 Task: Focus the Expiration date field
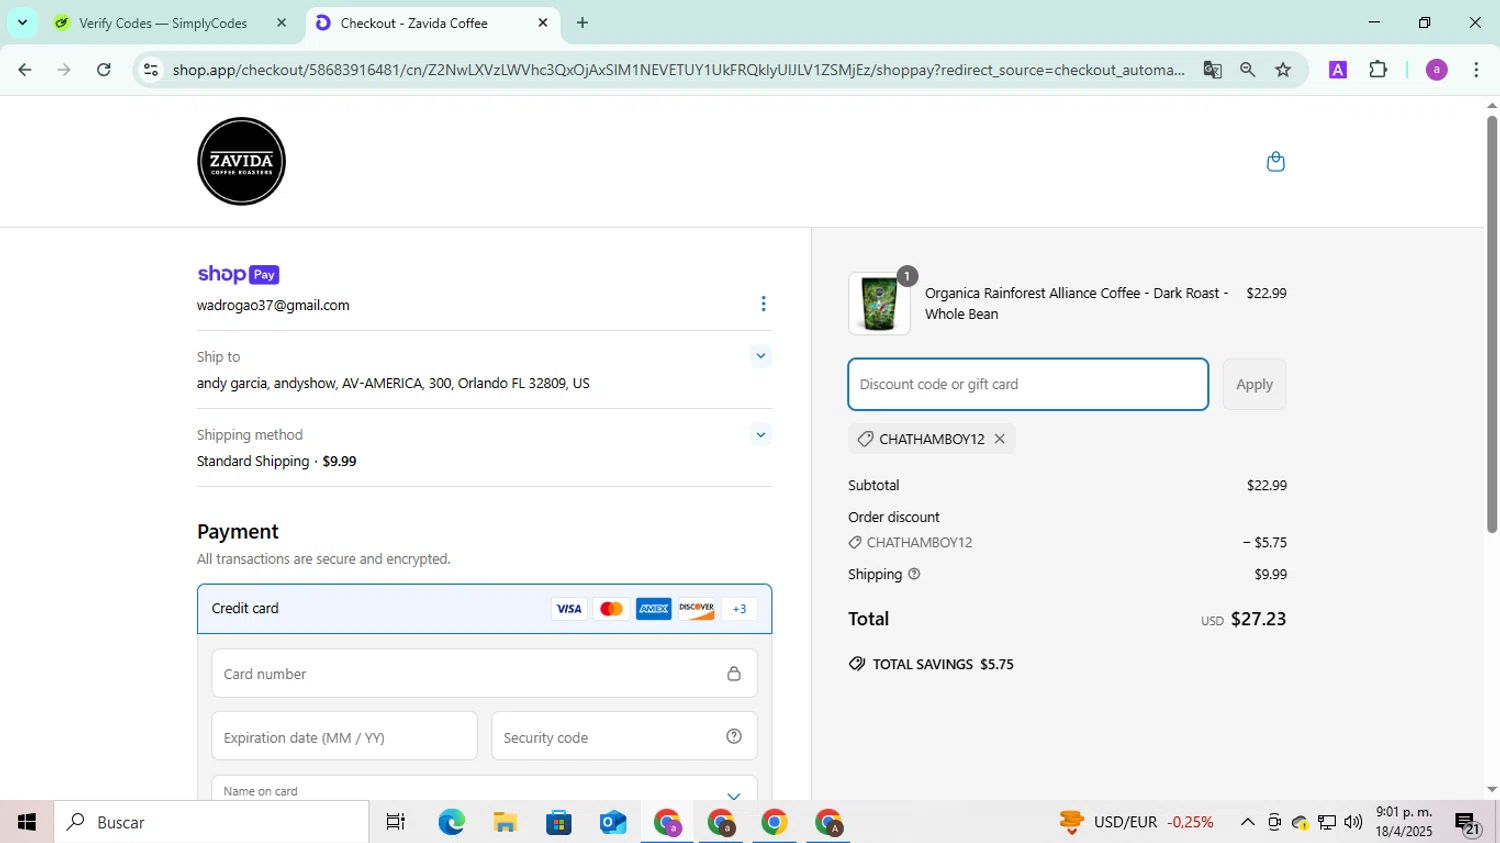pyautogui.click(x=344, y=737)
